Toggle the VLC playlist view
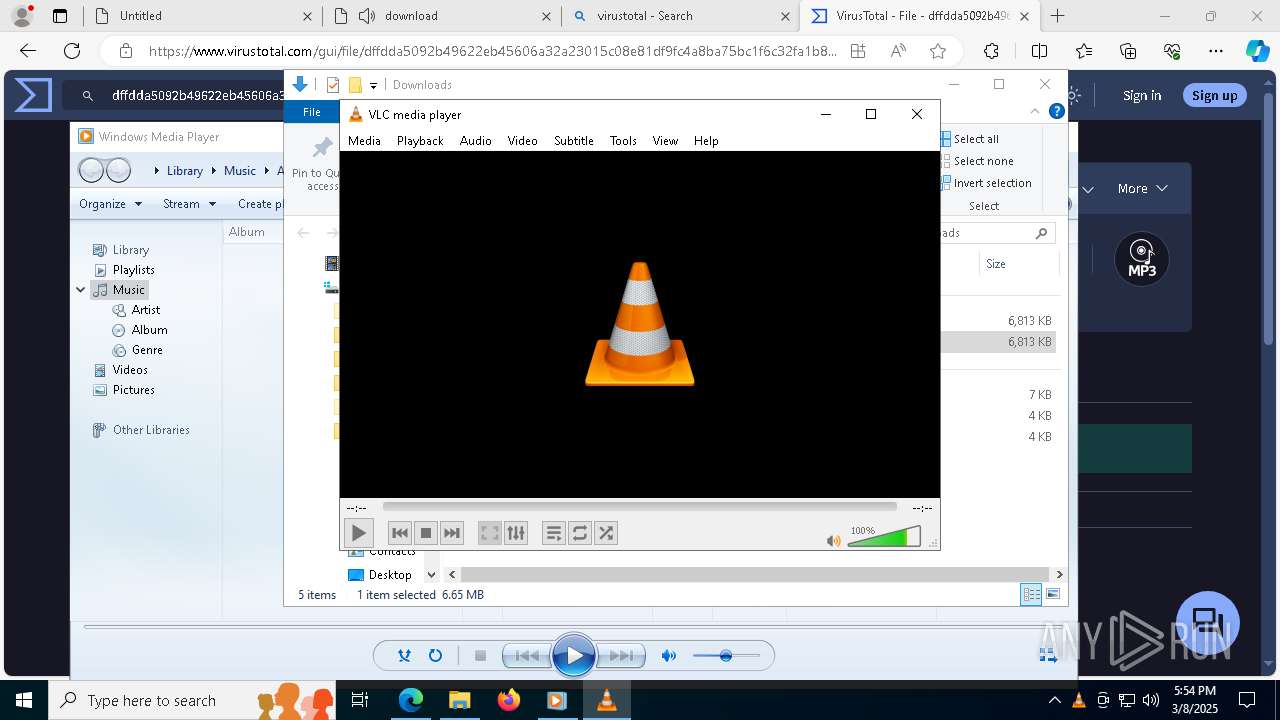Screen dimensions: 1280x720 pyautogui.click(x=553, y=533)
